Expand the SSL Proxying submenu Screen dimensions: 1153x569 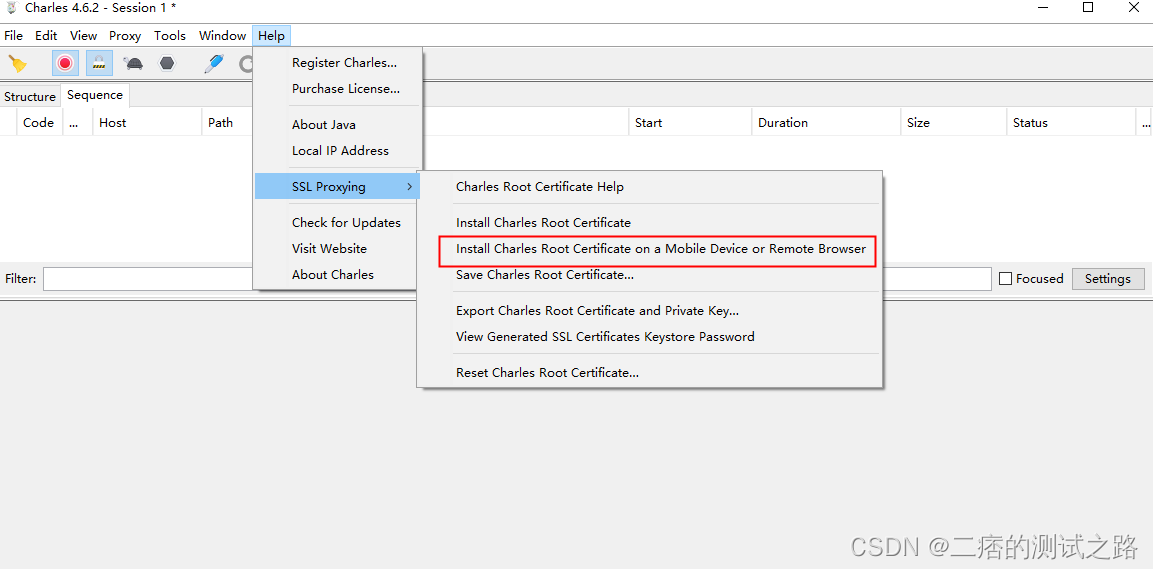(x=338, y=187)
